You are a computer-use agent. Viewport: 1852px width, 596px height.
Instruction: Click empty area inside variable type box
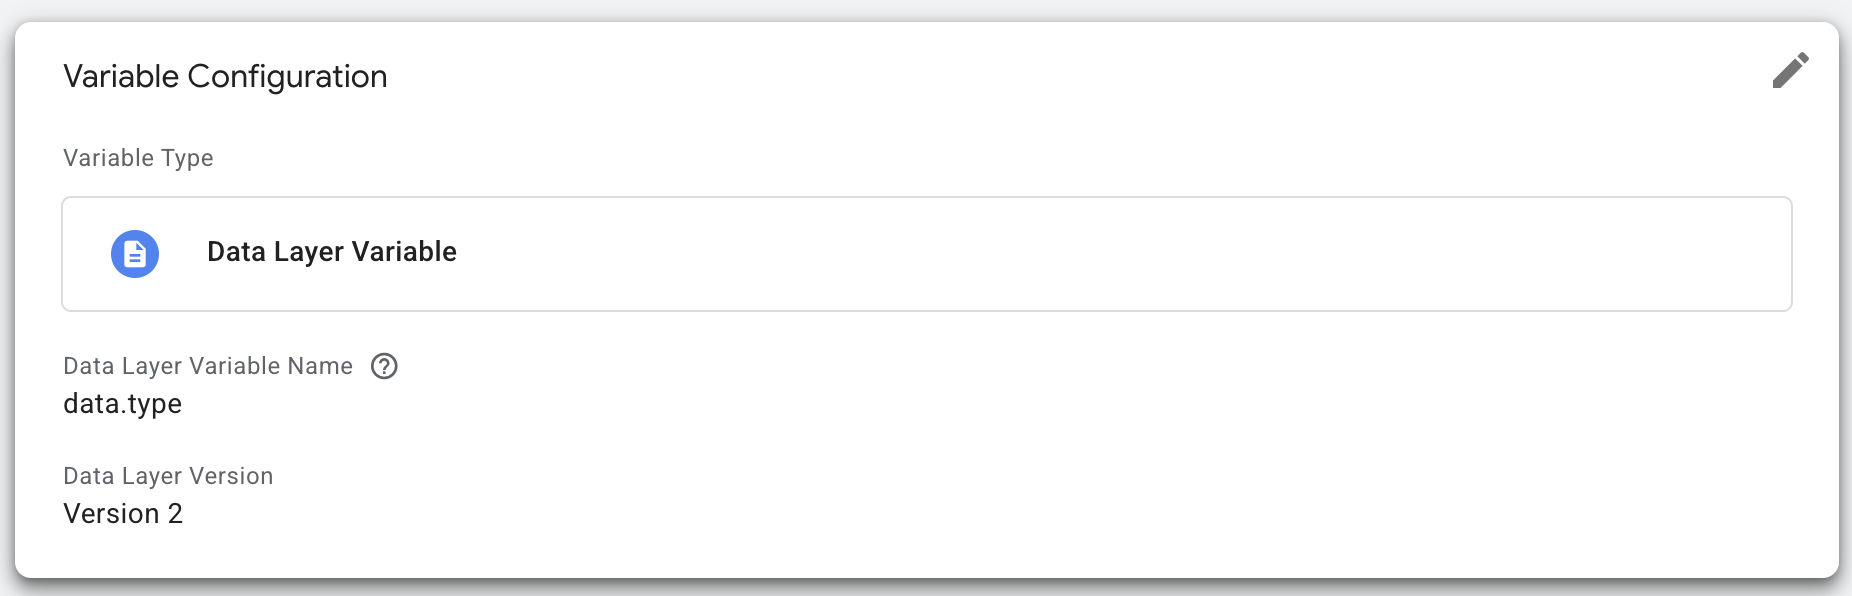(1100, 254)
